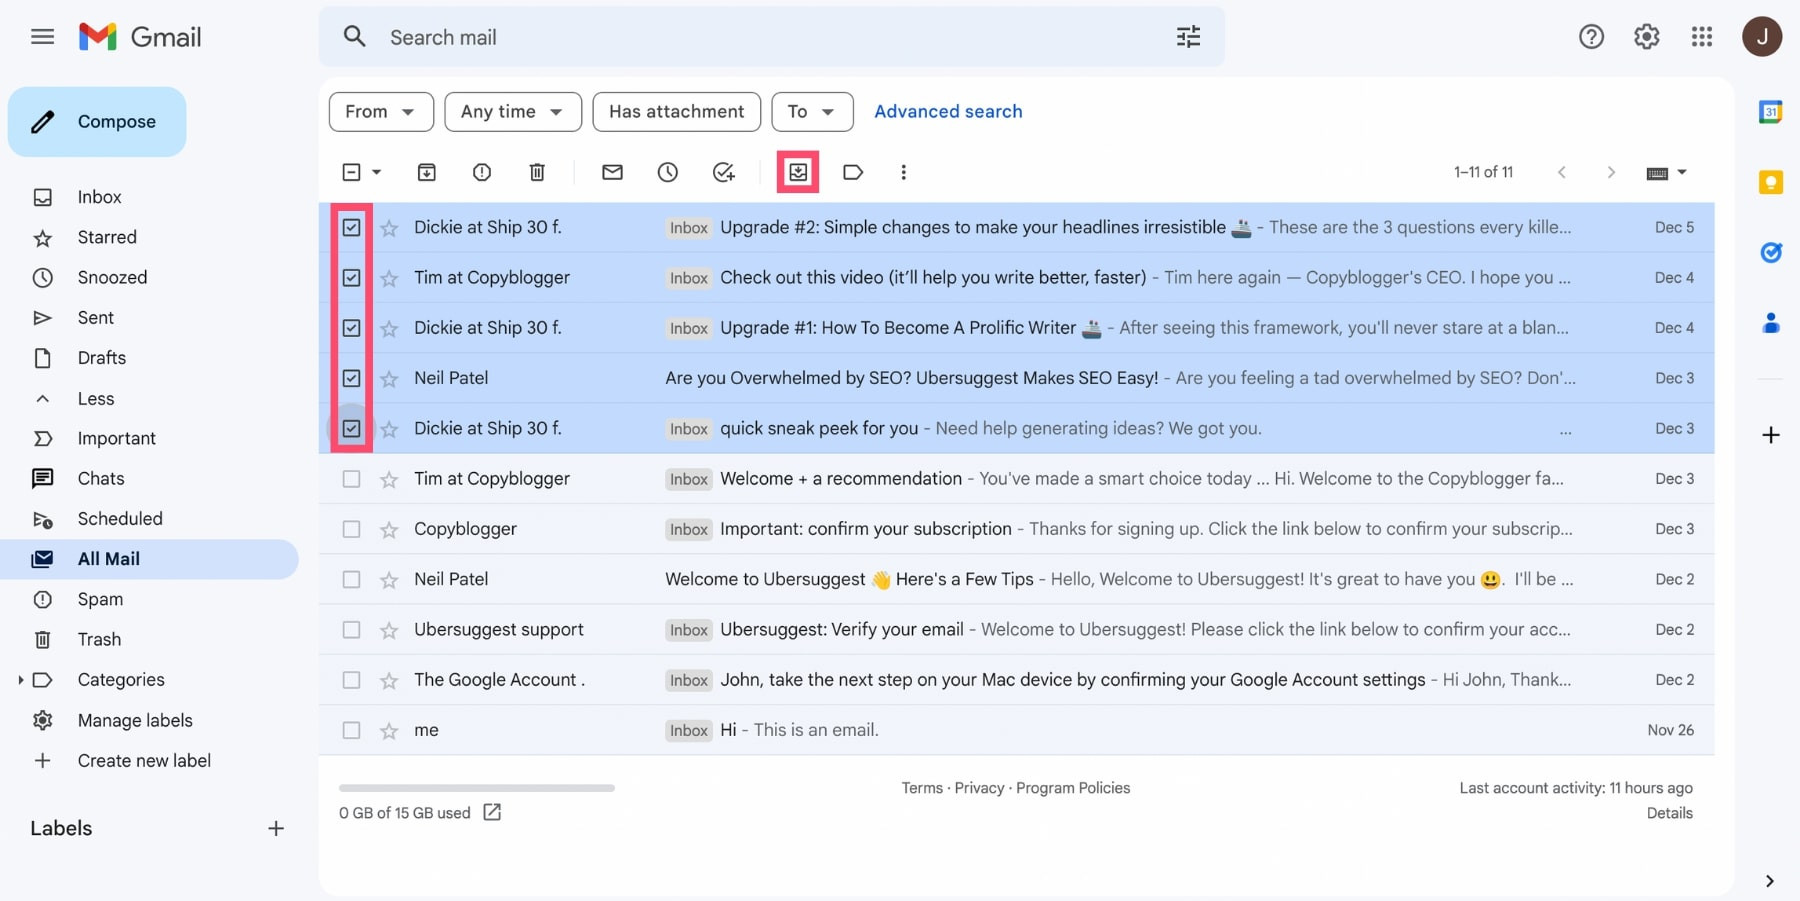Screen dimensions: 1800x901
Task: Snooze the selected emails
Action: coord(668,172)
